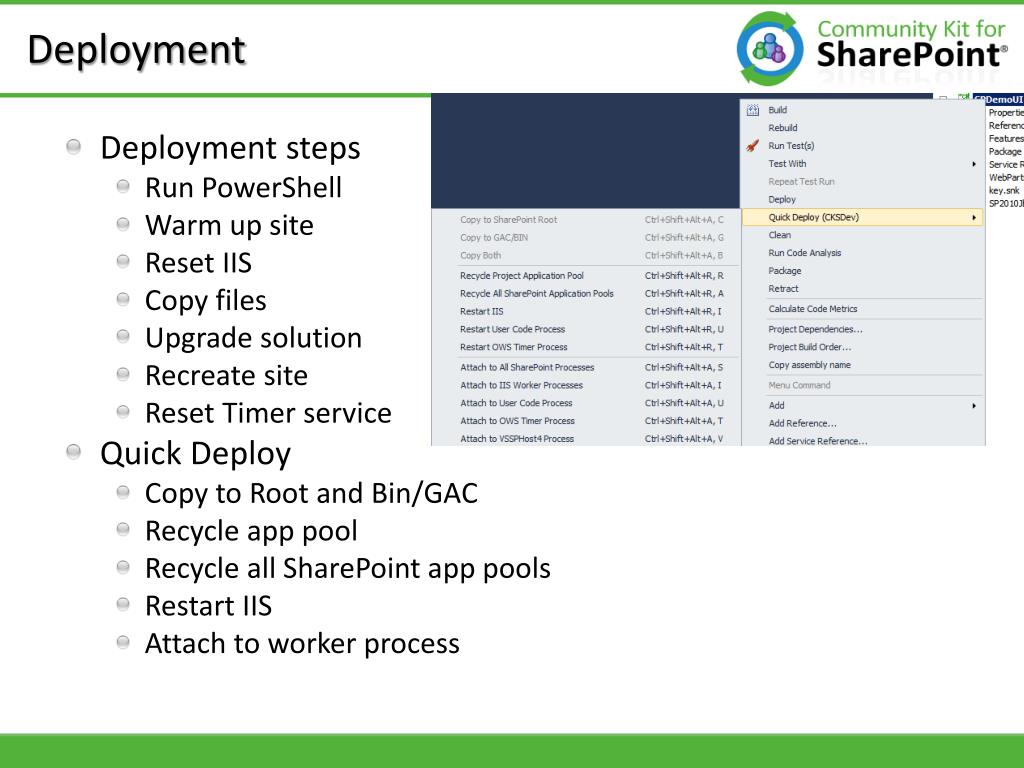
Task: Click 'Attach to worker process' bullet
Action: point(302,644)
